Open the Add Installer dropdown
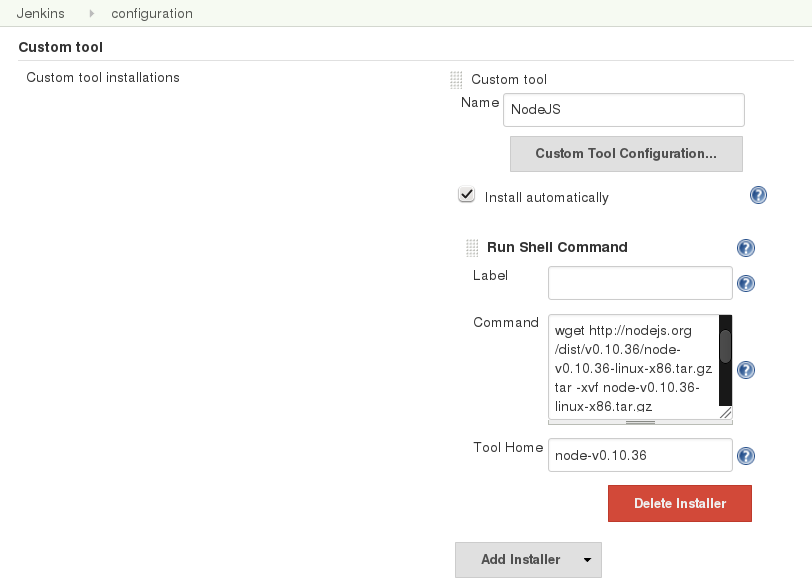Image resolution: width=812 pixels, height=581 pixels. 528,559
